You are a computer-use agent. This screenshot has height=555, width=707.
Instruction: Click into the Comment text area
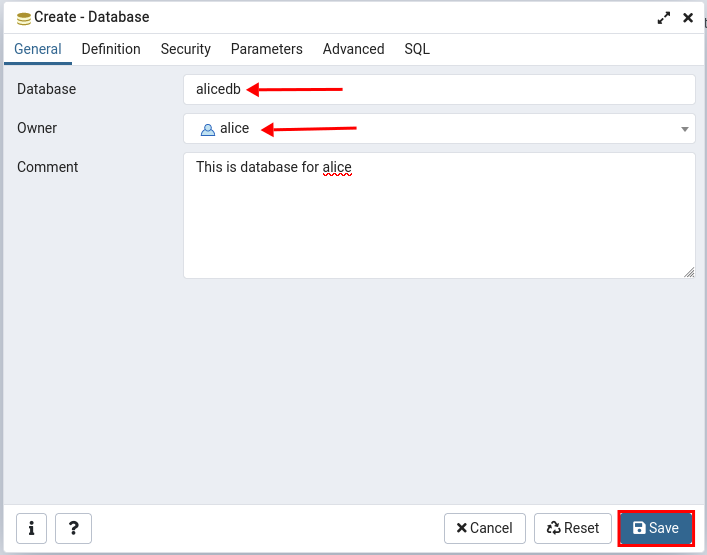point(439,216)
